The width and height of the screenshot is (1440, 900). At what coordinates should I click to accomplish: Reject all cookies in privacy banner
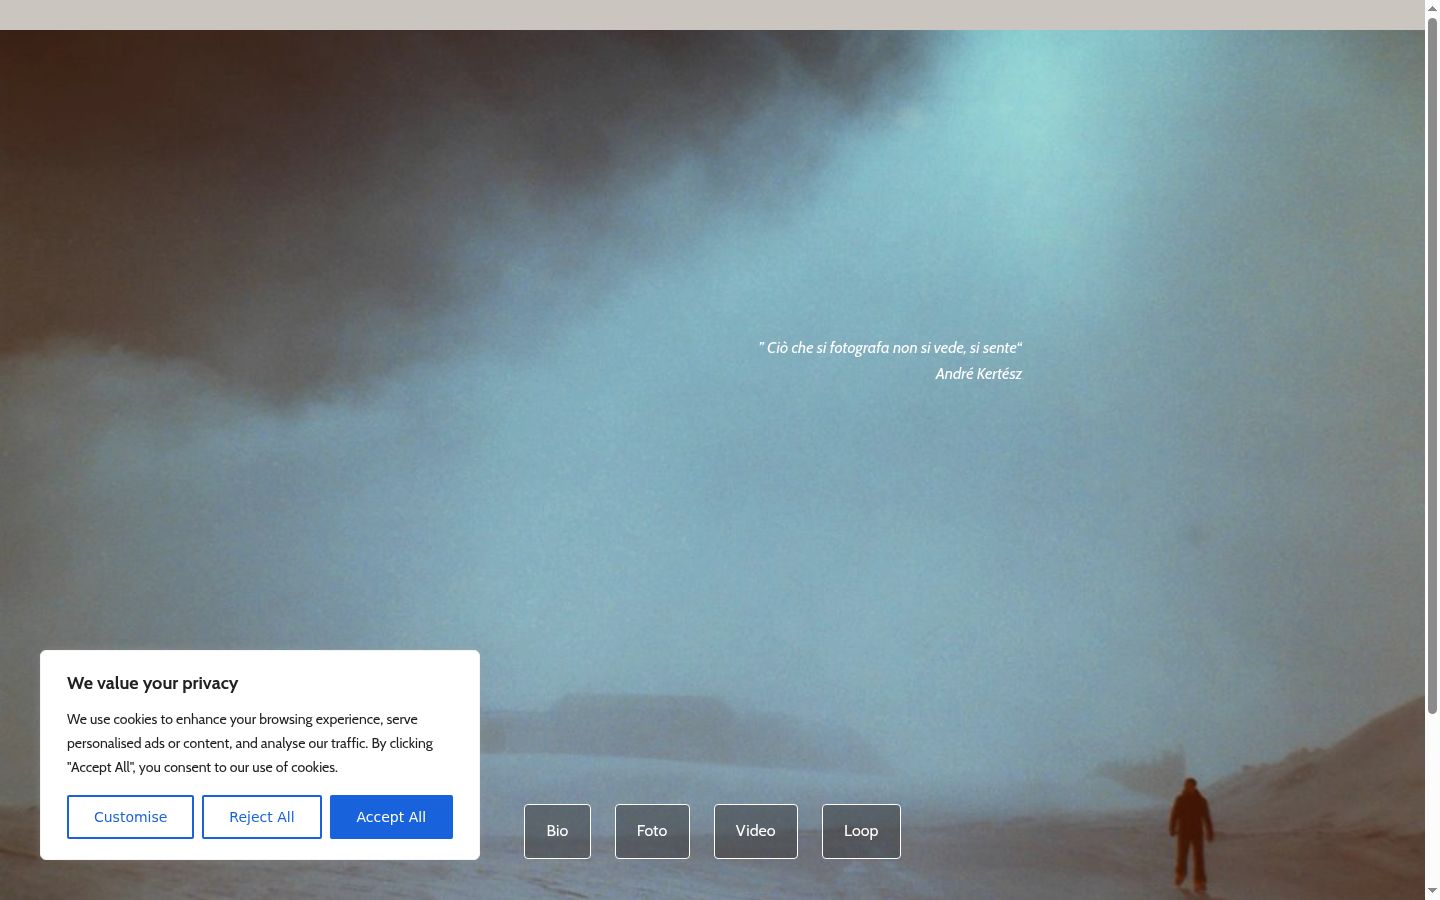pos(262,817)
